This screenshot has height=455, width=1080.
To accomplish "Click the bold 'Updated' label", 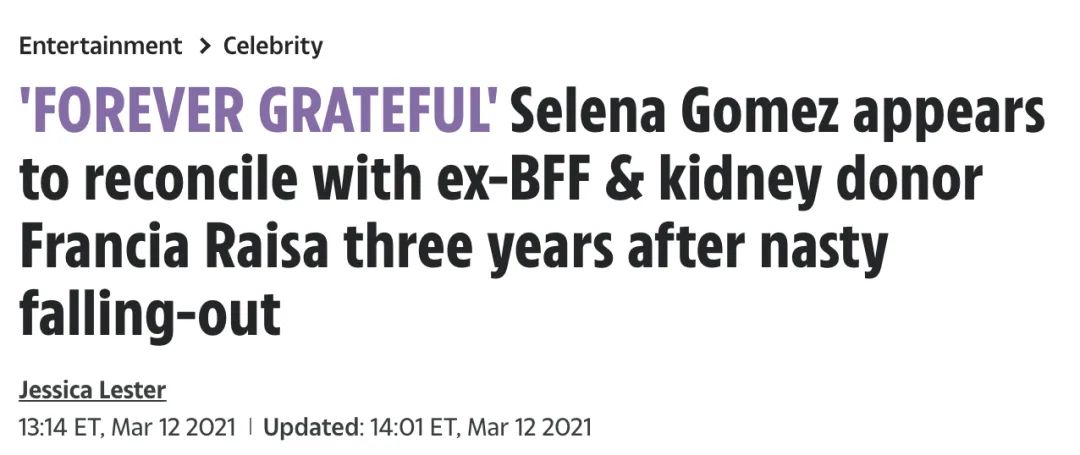I will pyautogui.click(x=312, y=427).
